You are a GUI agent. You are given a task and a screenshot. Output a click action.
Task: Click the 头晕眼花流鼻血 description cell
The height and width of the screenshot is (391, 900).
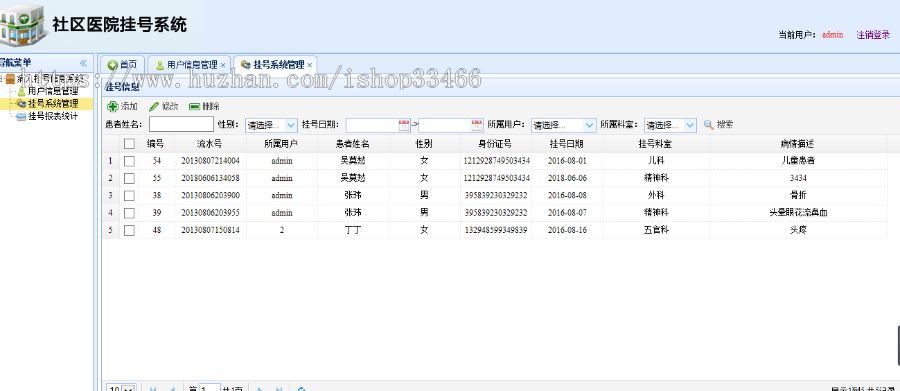[798, 212]
